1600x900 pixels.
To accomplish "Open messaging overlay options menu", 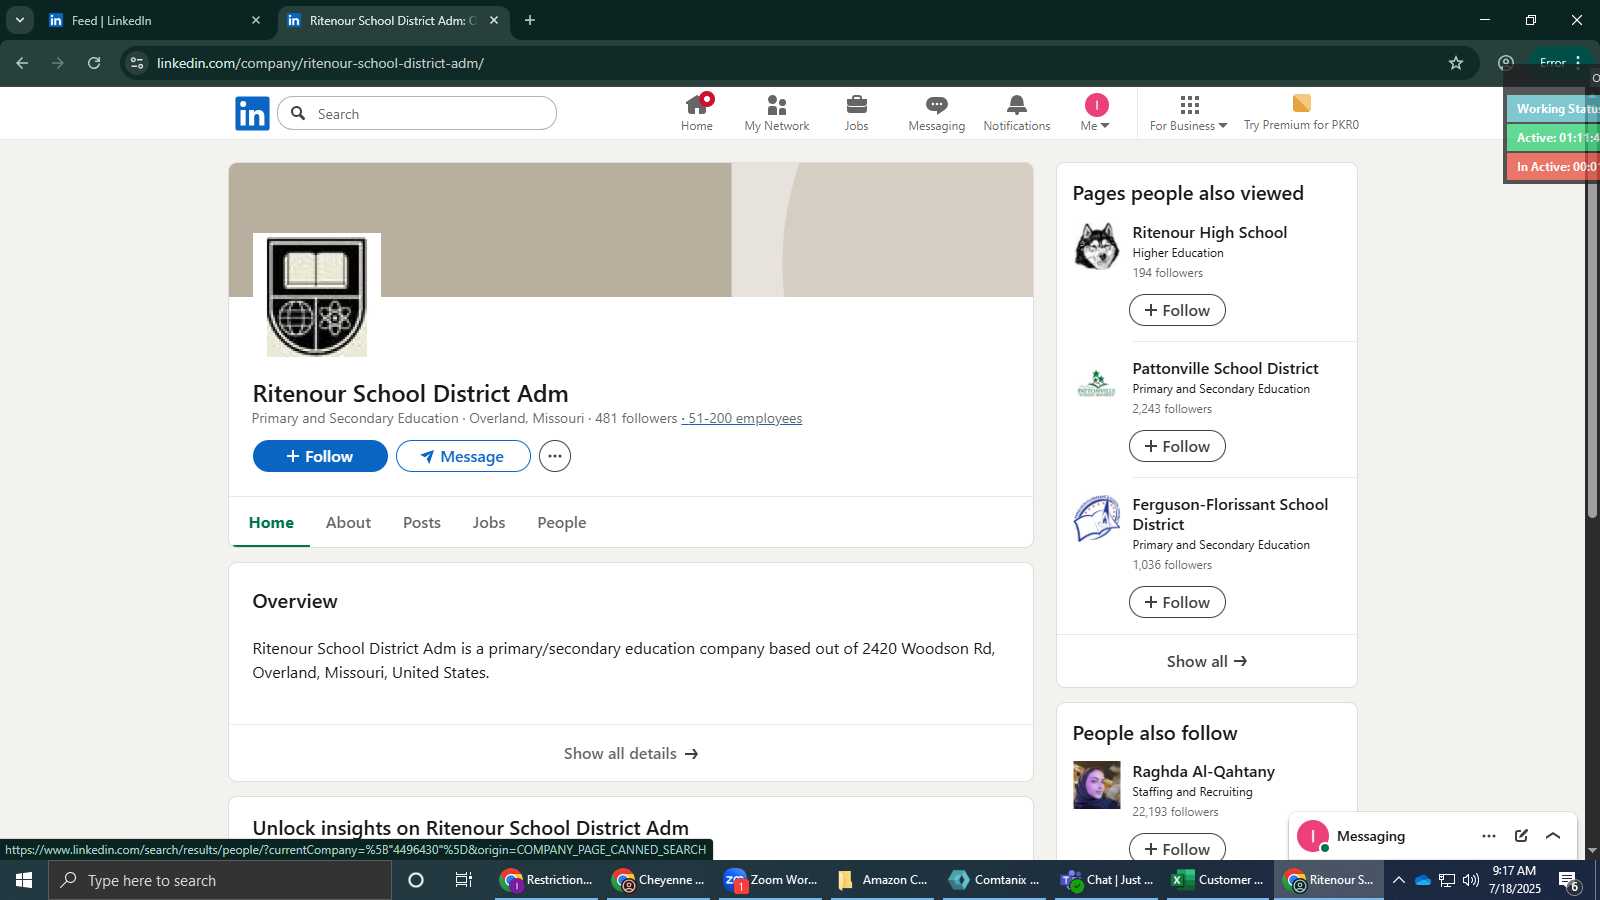I will [x=1489, y=836].
